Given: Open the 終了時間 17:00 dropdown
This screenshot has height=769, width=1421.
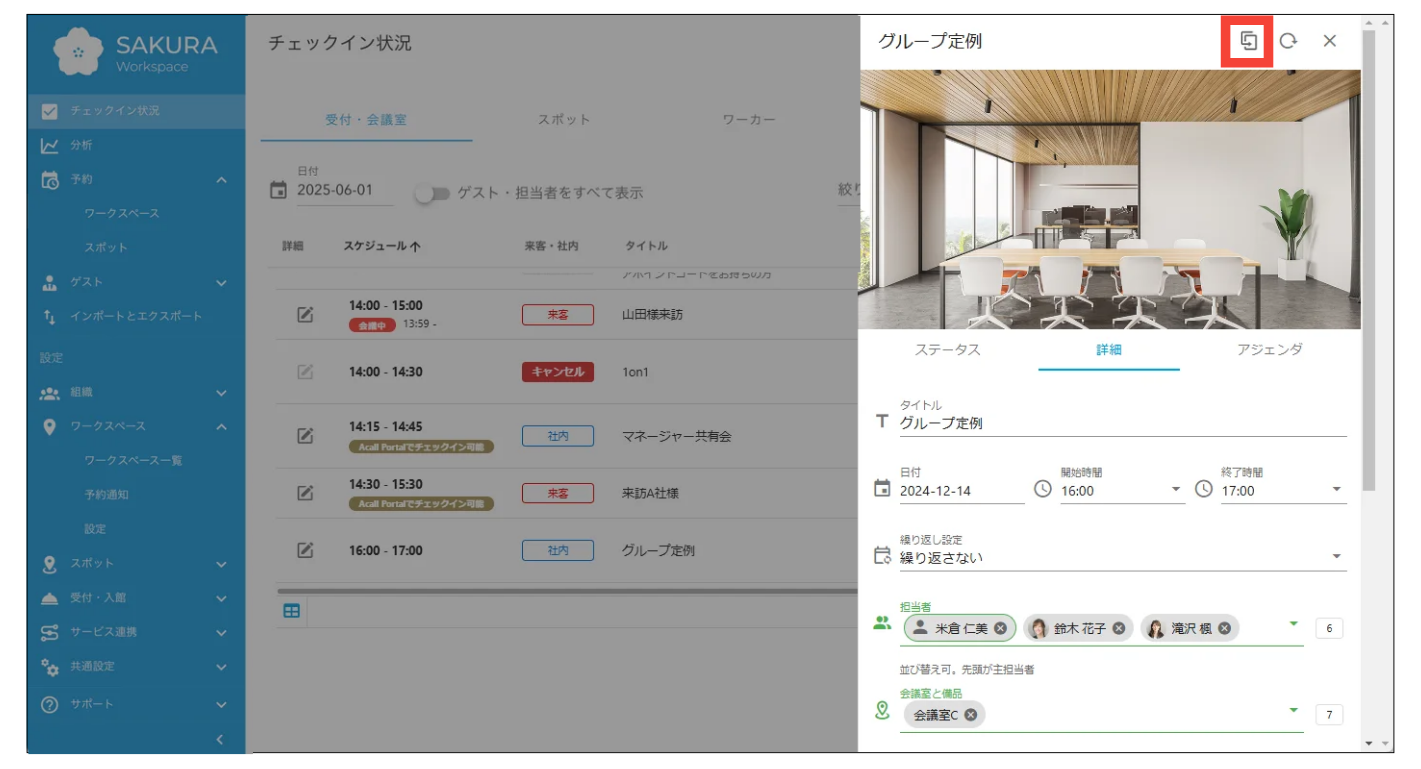Looking at the screenshot, I should [1336, 490].
